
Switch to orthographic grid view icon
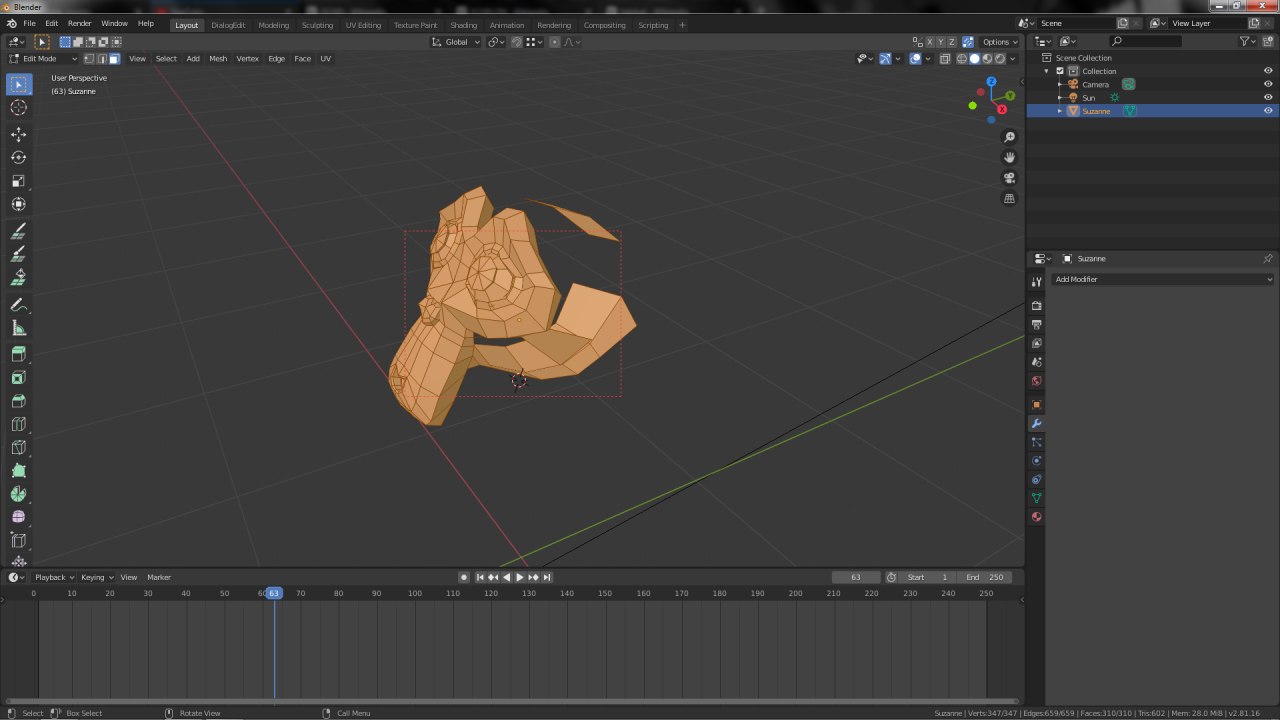coord(1009,199)
